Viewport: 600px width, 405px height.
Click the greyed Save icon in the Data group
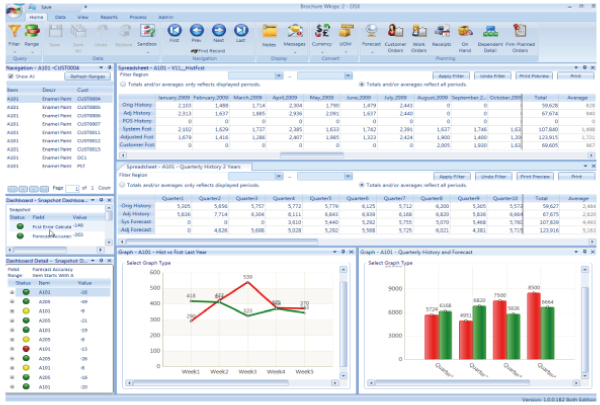tap(55, 32)
